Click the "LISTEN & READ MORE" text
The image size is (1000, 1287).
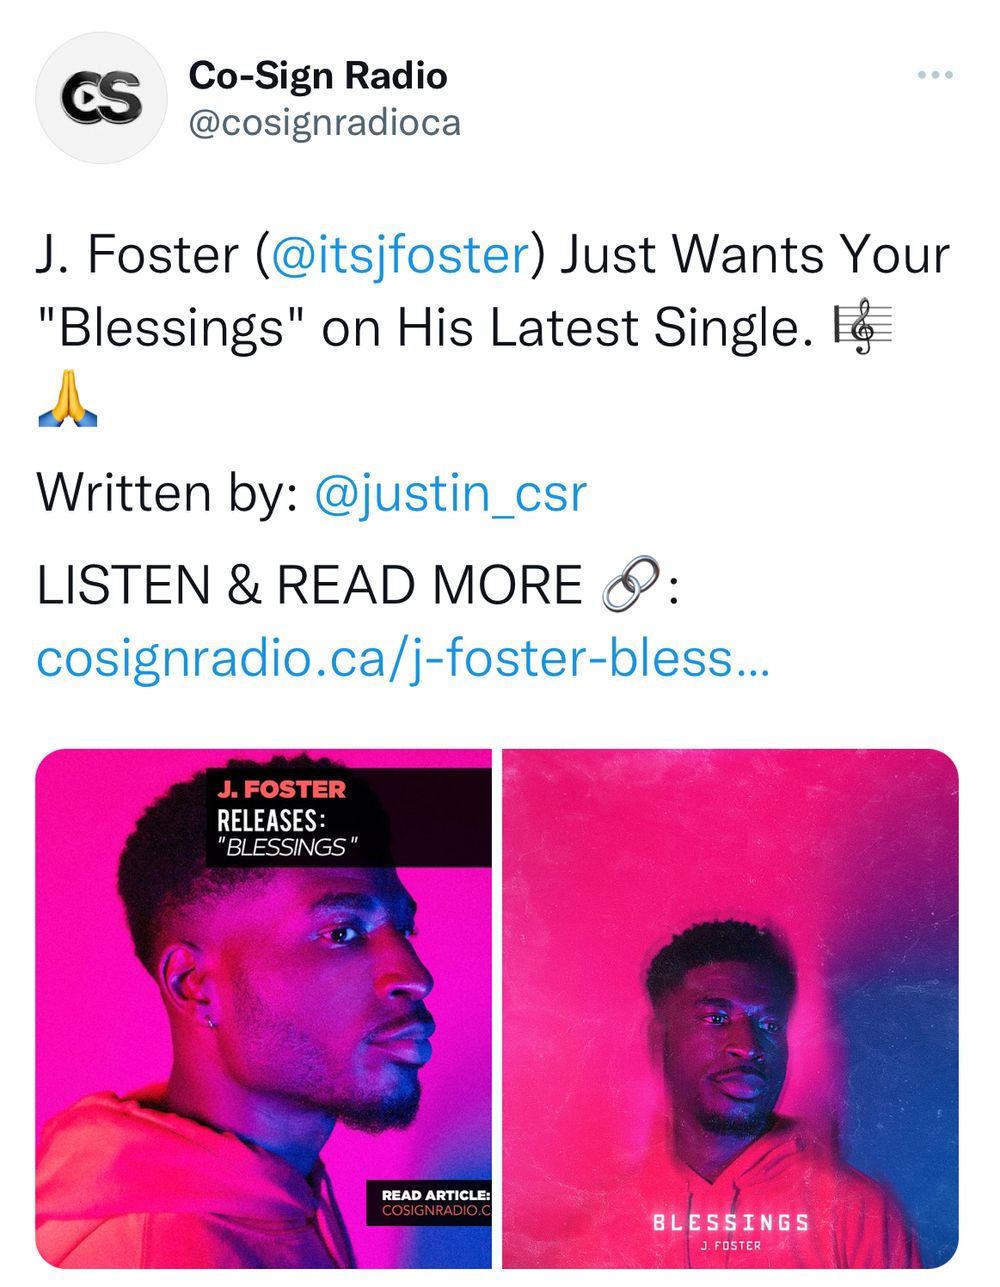tap(309, 586)
